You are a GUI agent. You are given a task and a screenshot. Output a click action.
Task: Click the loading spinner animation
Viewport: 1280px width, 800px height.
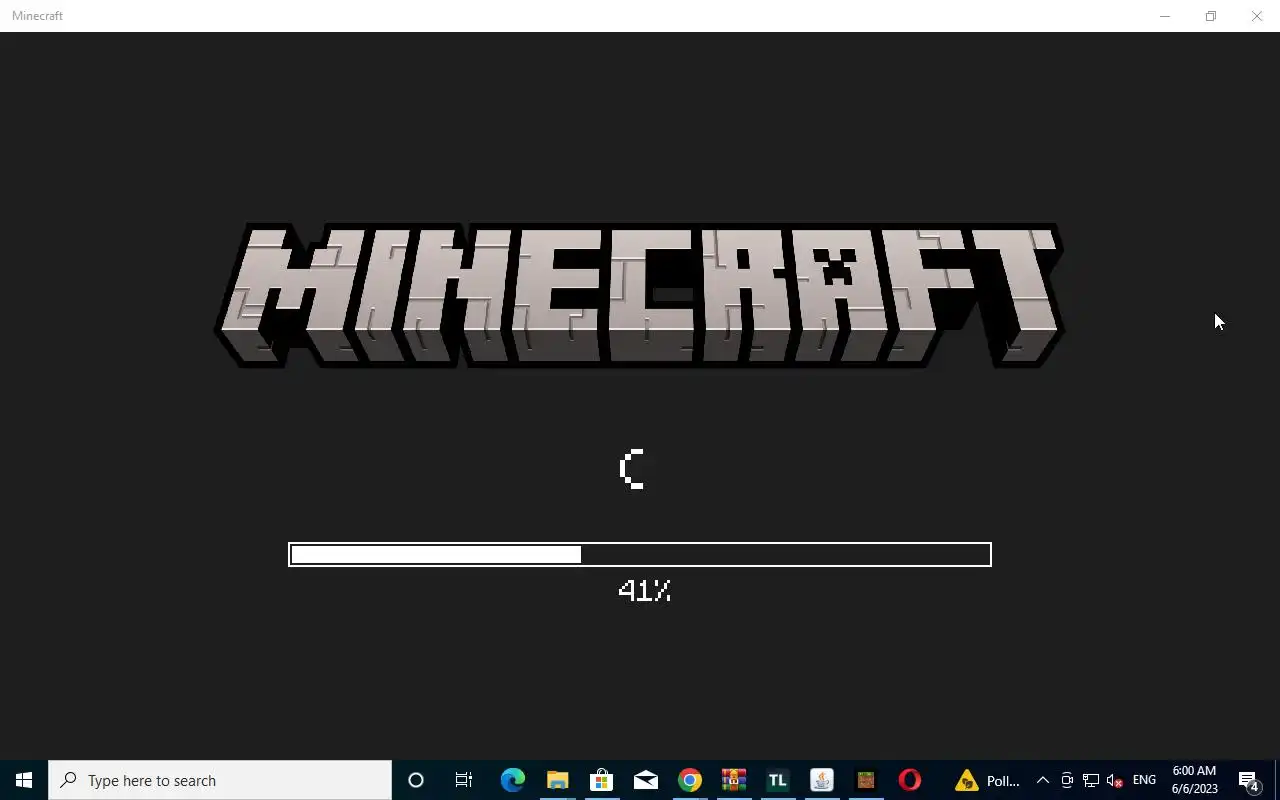click(x=632, y=469)
